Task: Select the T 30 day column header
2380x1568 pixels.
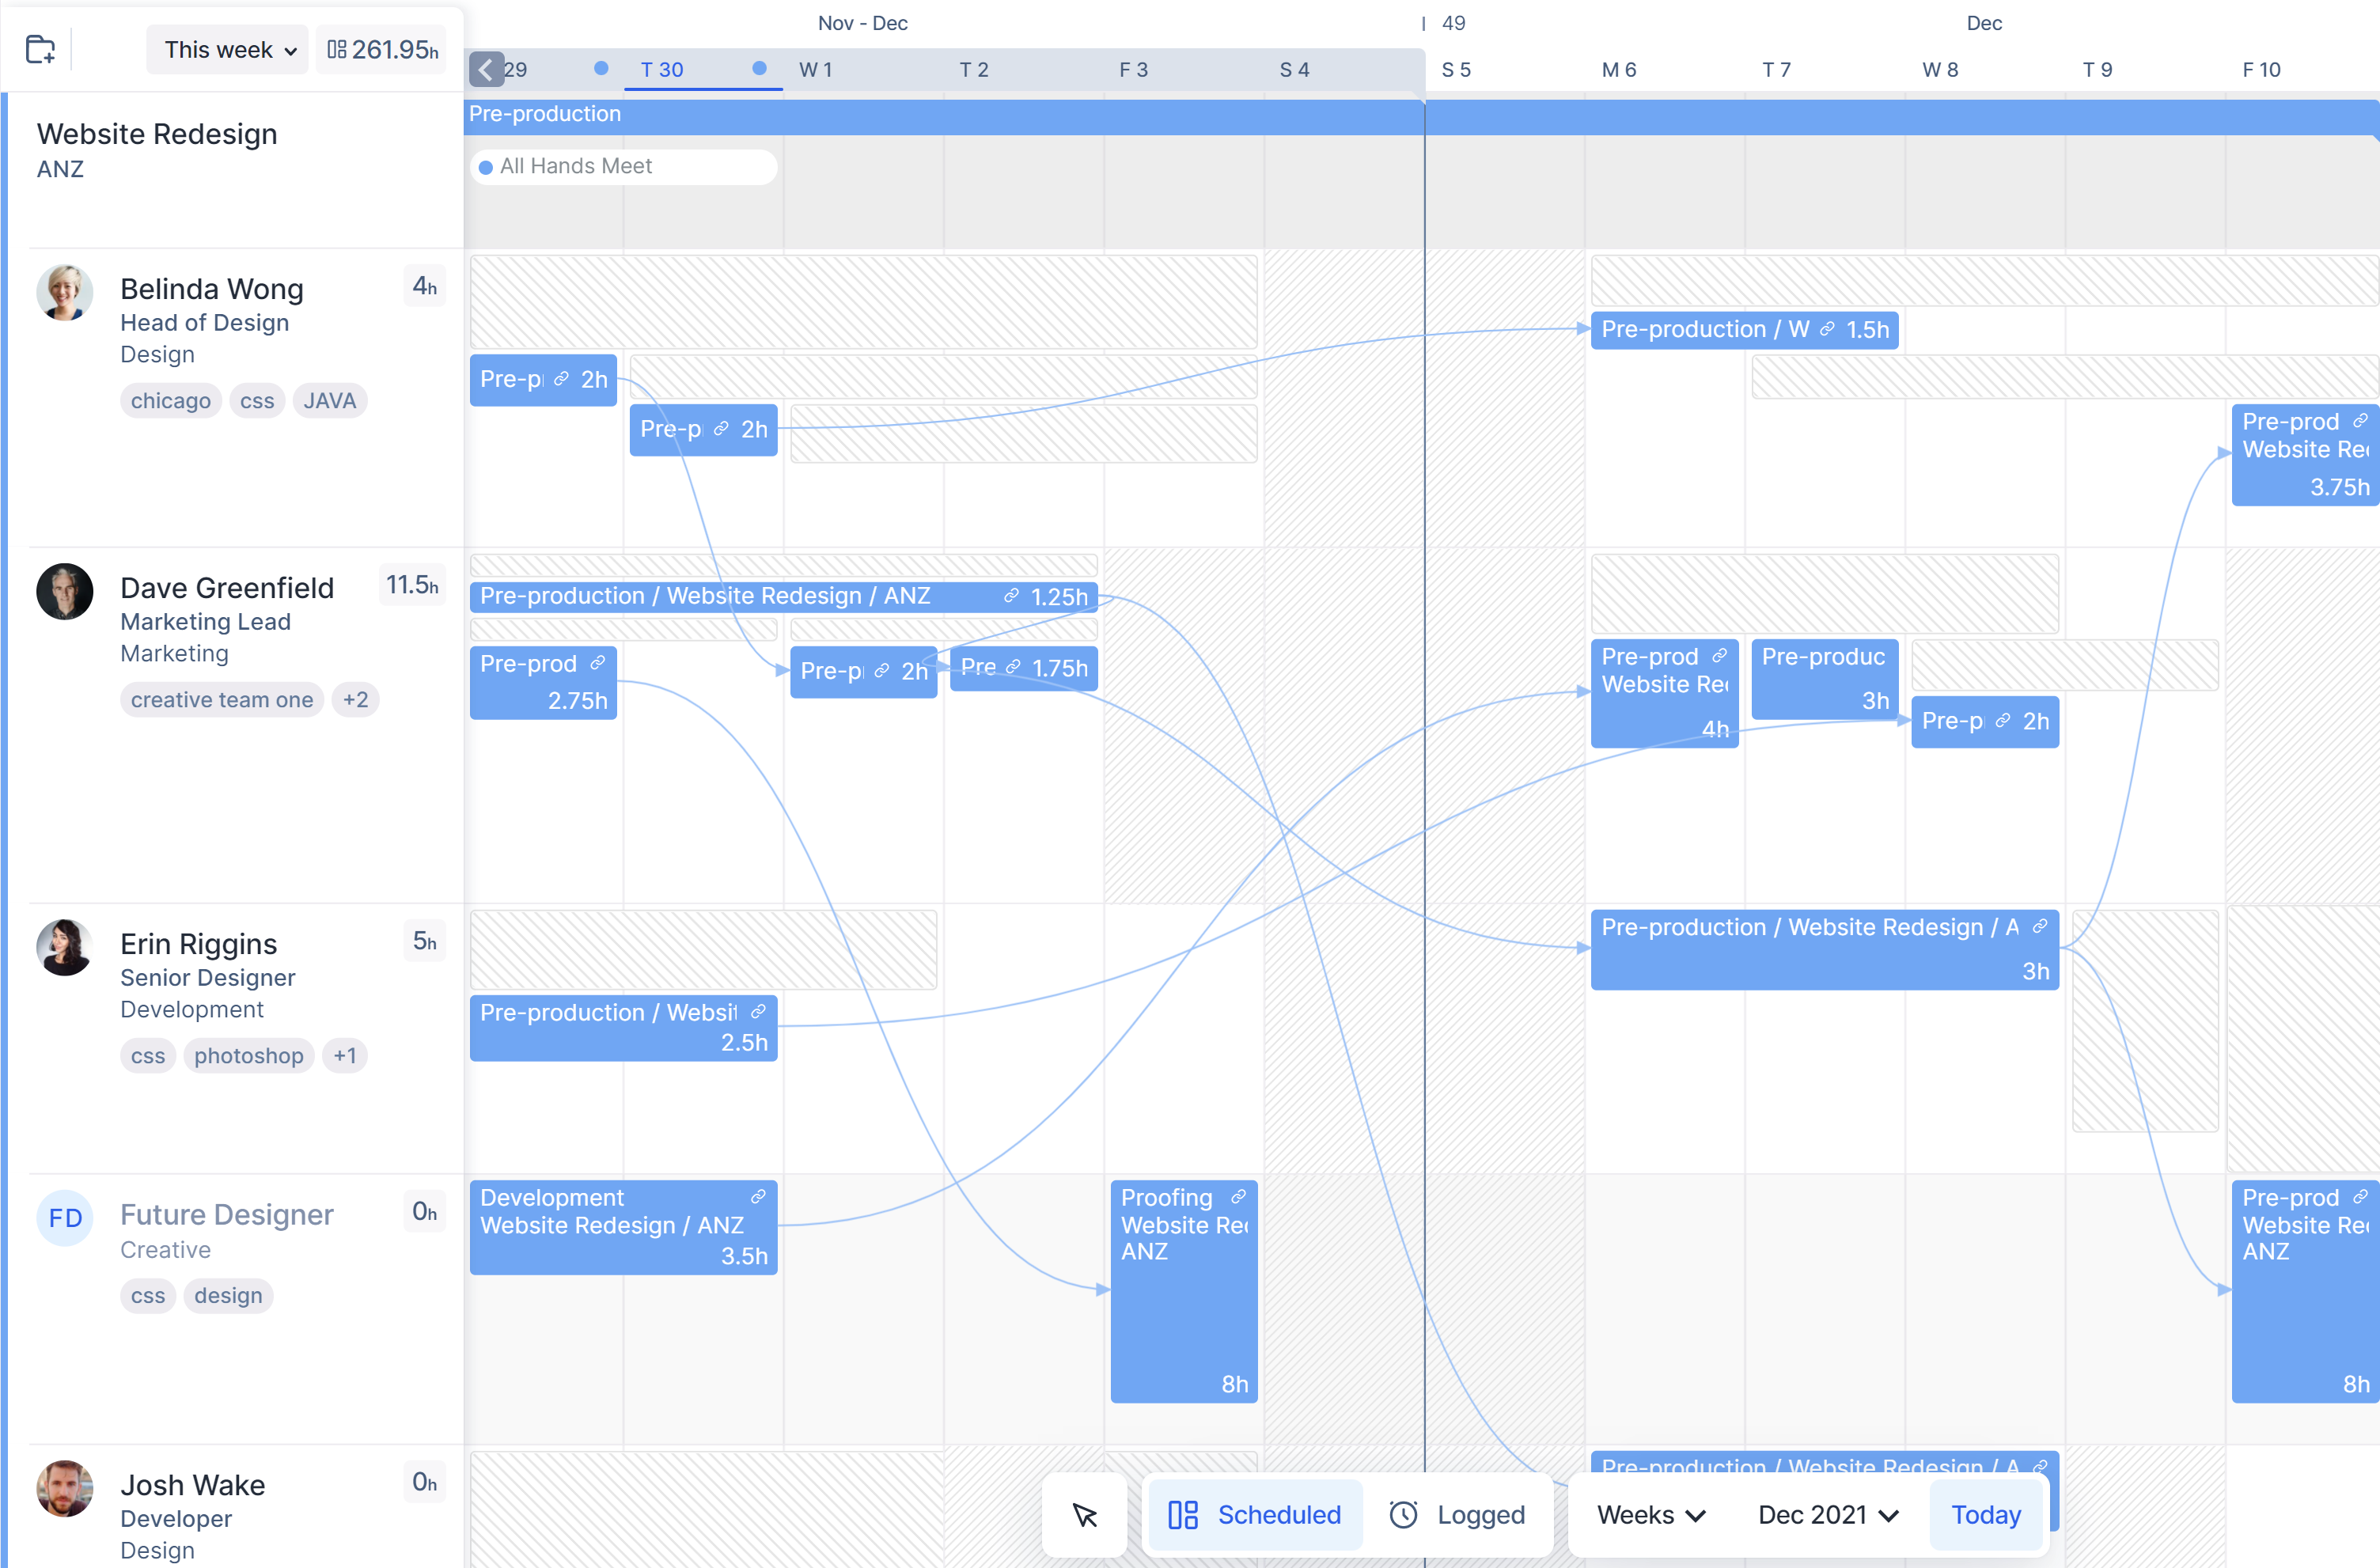Action: pos(662,70)
